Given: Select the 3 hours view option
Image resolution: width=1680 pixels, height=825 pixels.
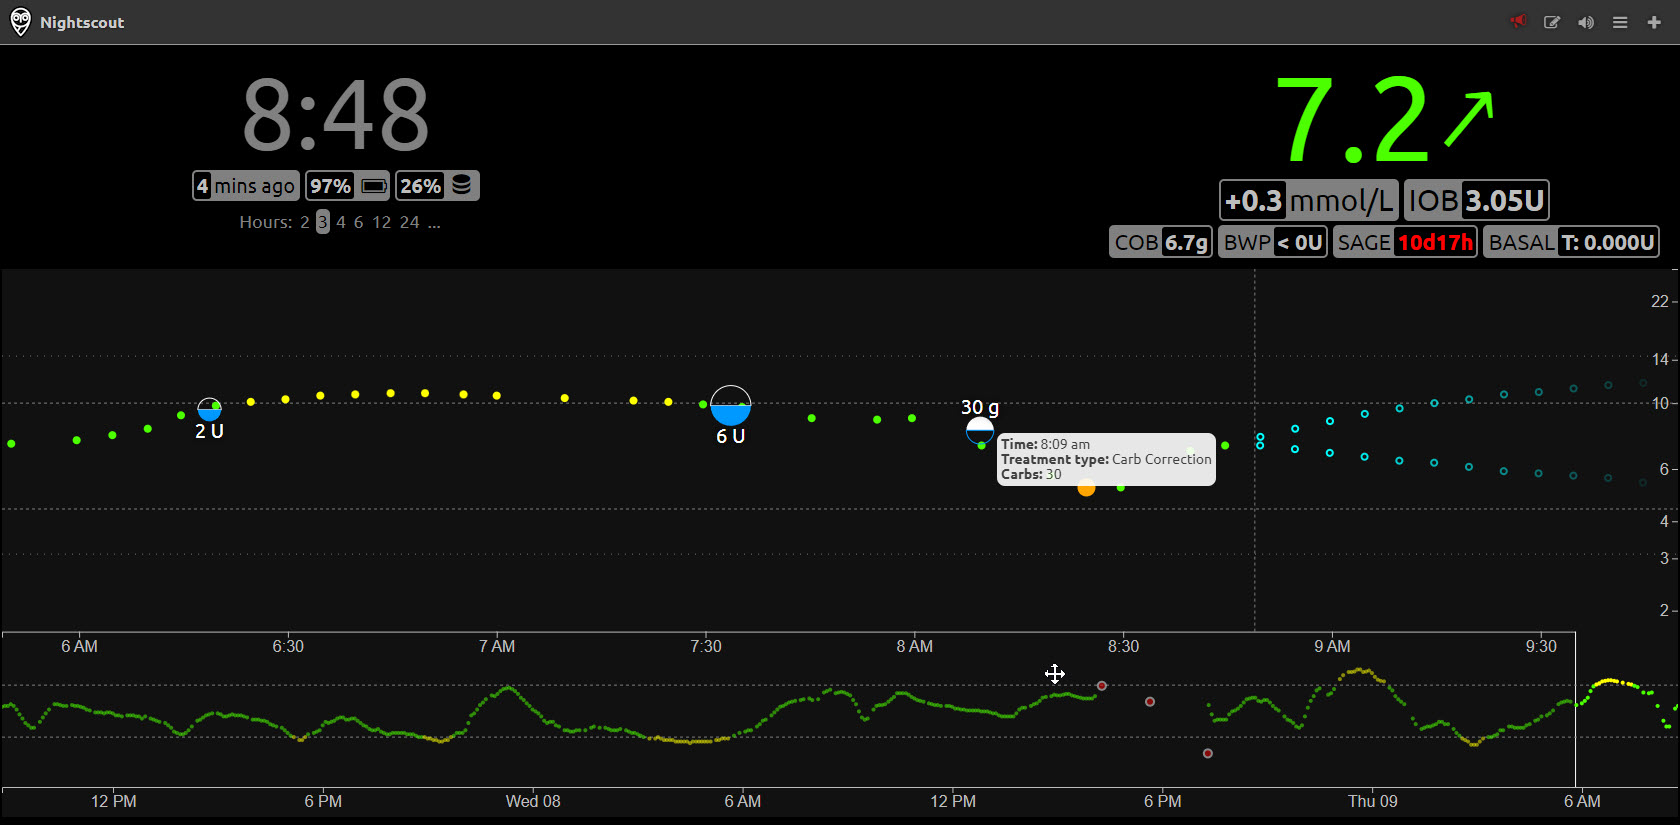Looking at the screenshot, I should coord(323,222).
